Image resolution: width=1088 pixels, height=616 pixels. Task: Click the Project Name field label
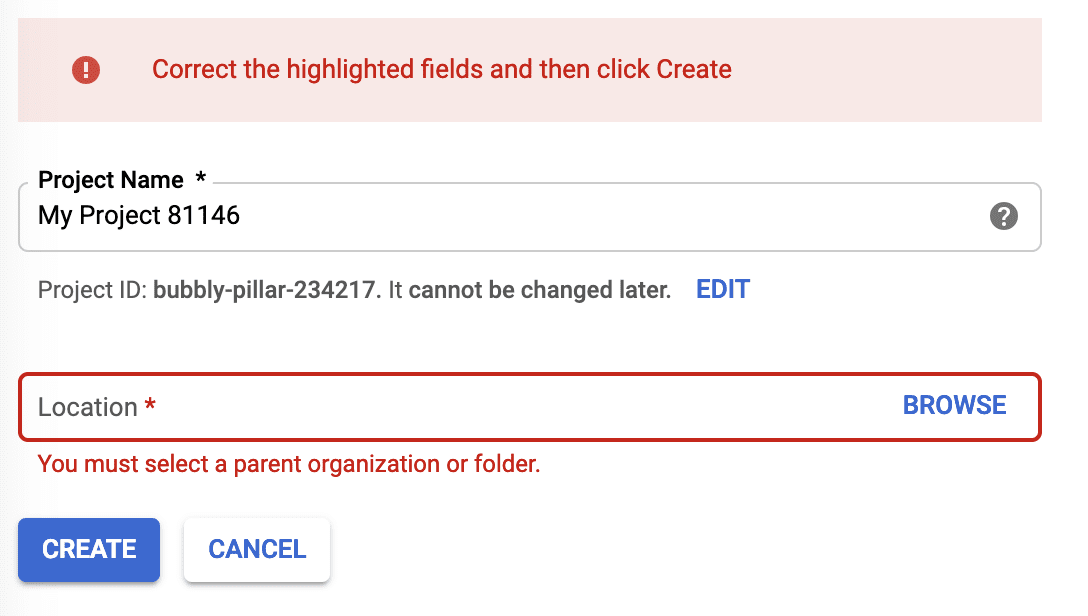[111, 180]
